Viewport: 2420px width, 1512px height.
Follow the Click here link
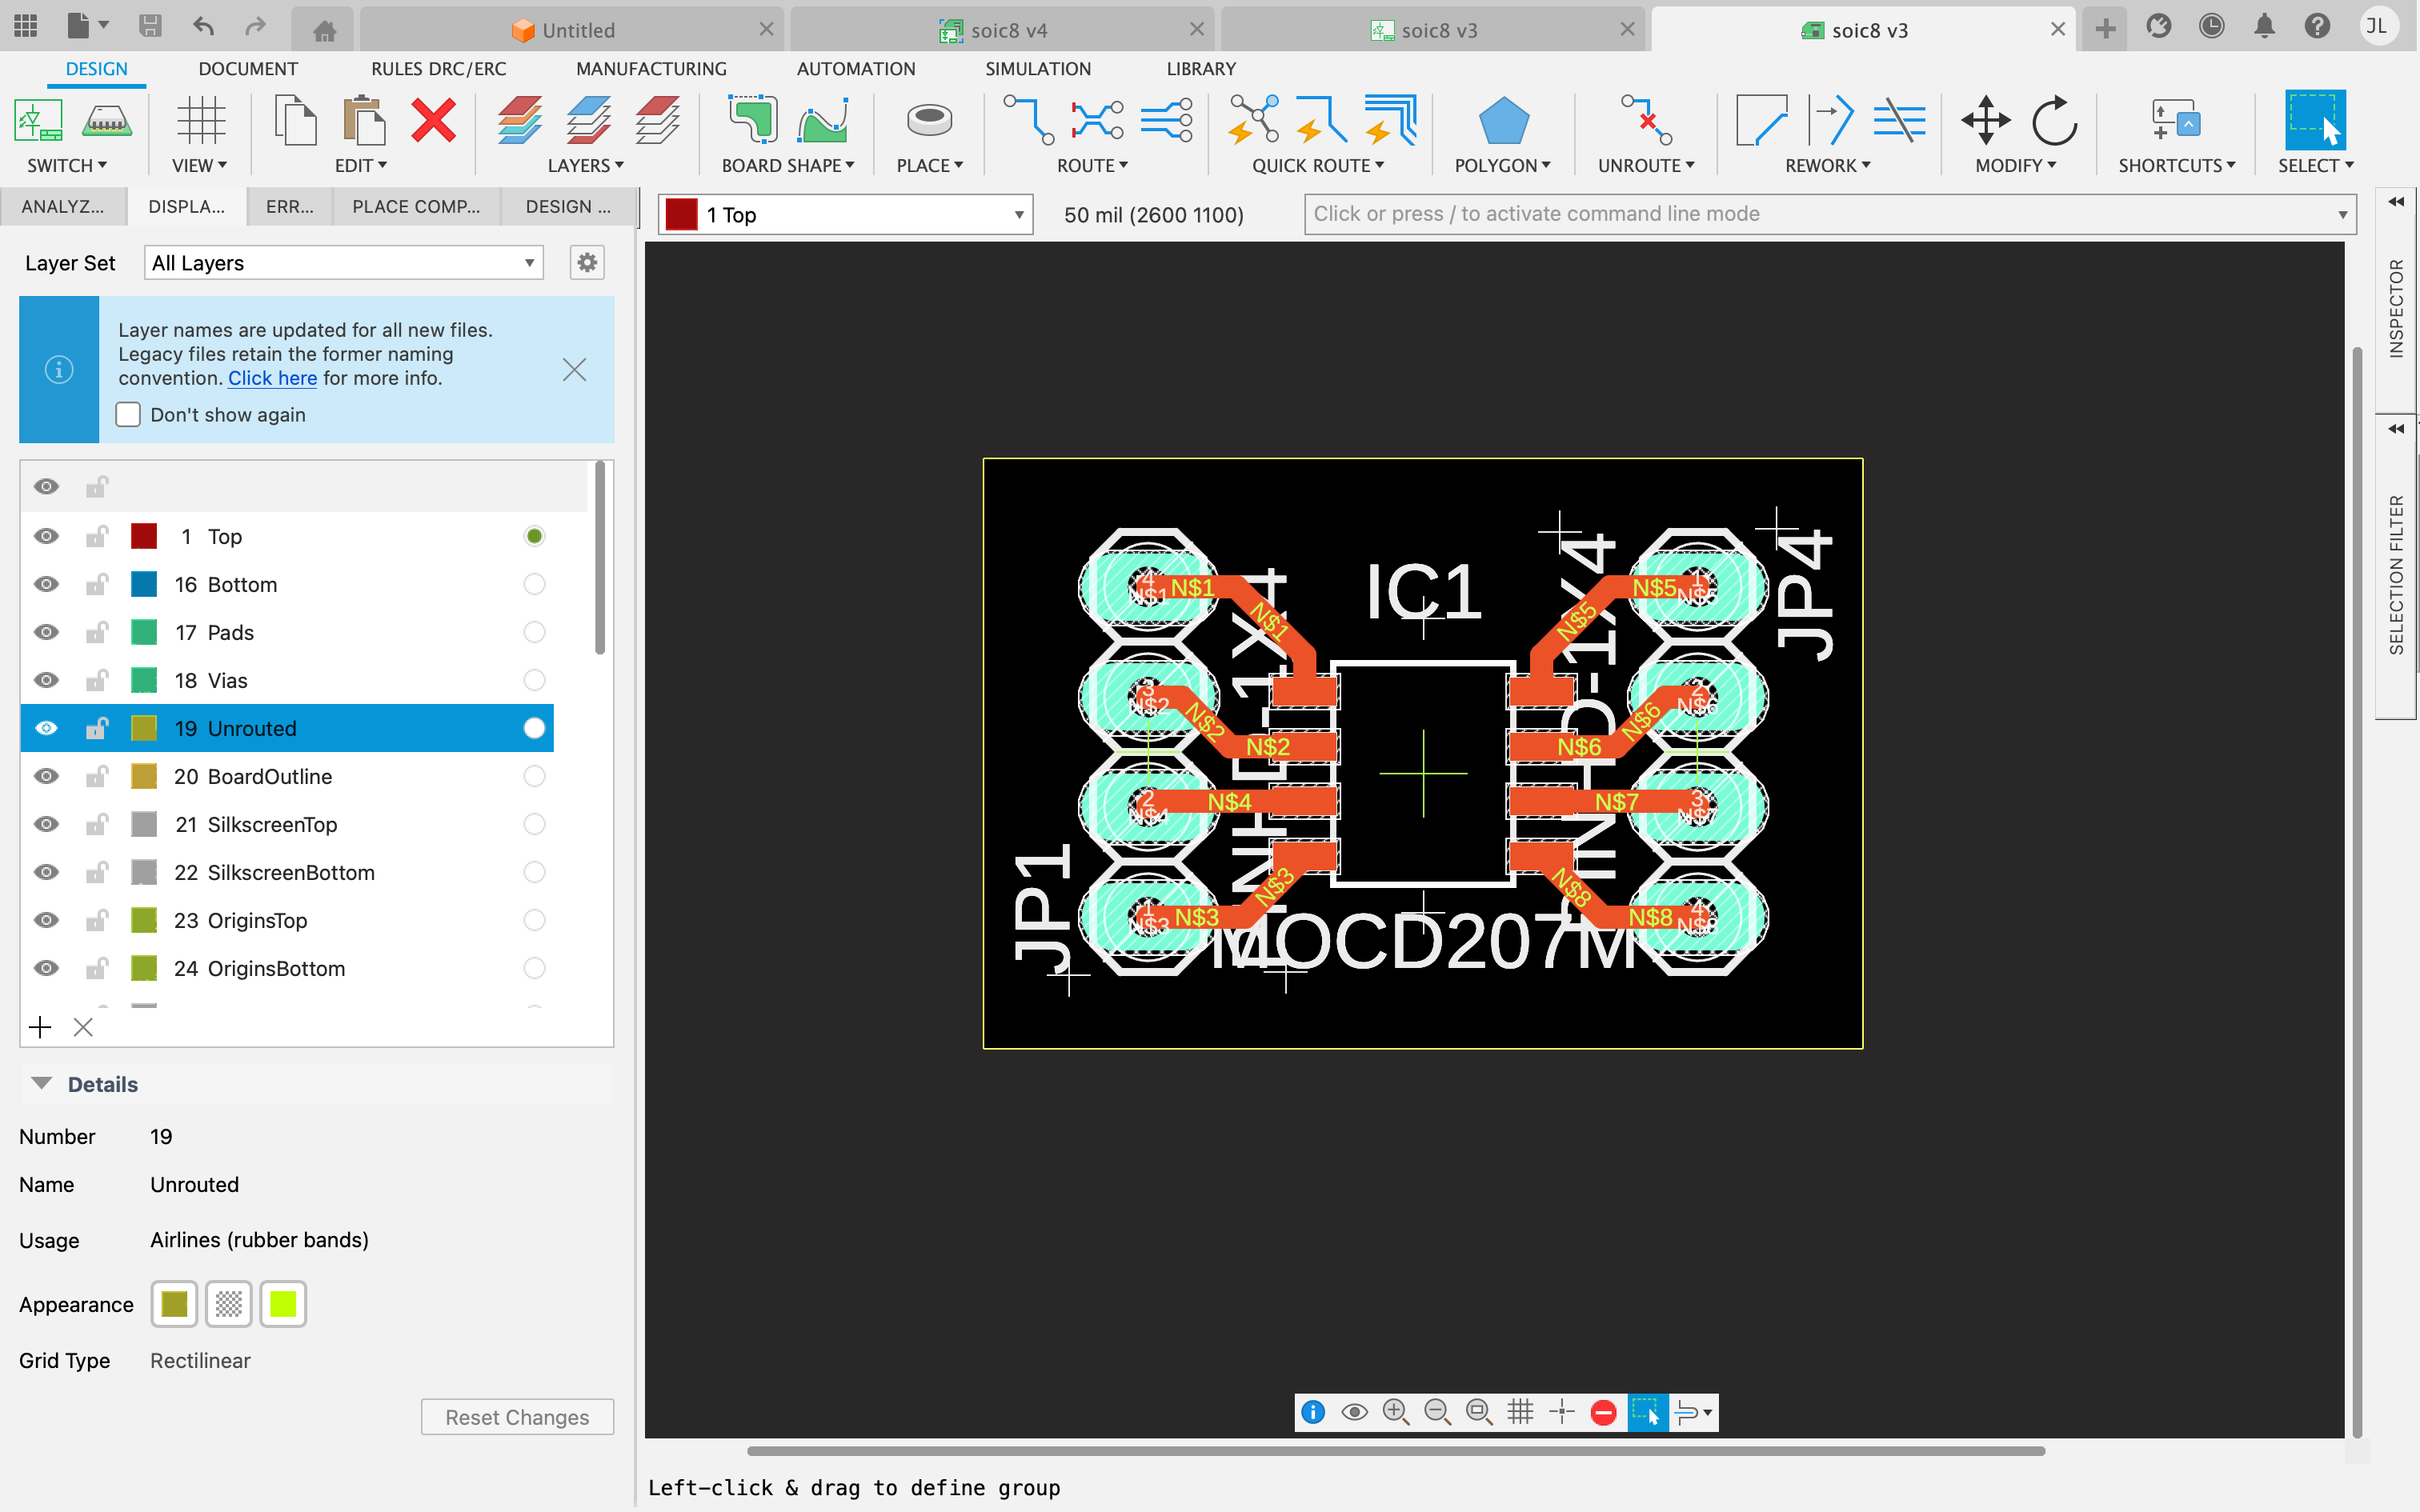tap(272, 378)
